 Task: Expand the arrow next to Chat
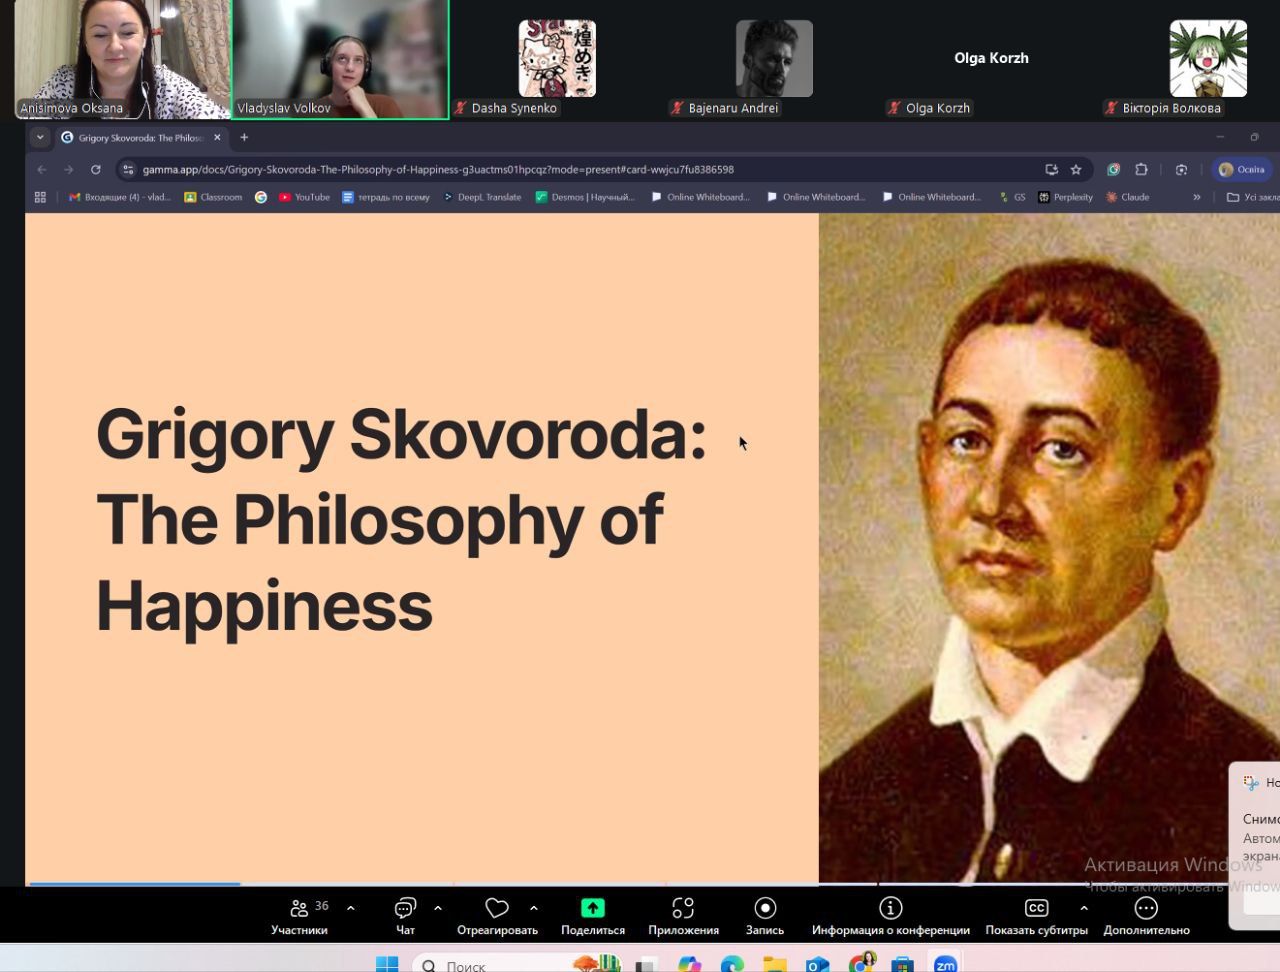tap(438, 908)
